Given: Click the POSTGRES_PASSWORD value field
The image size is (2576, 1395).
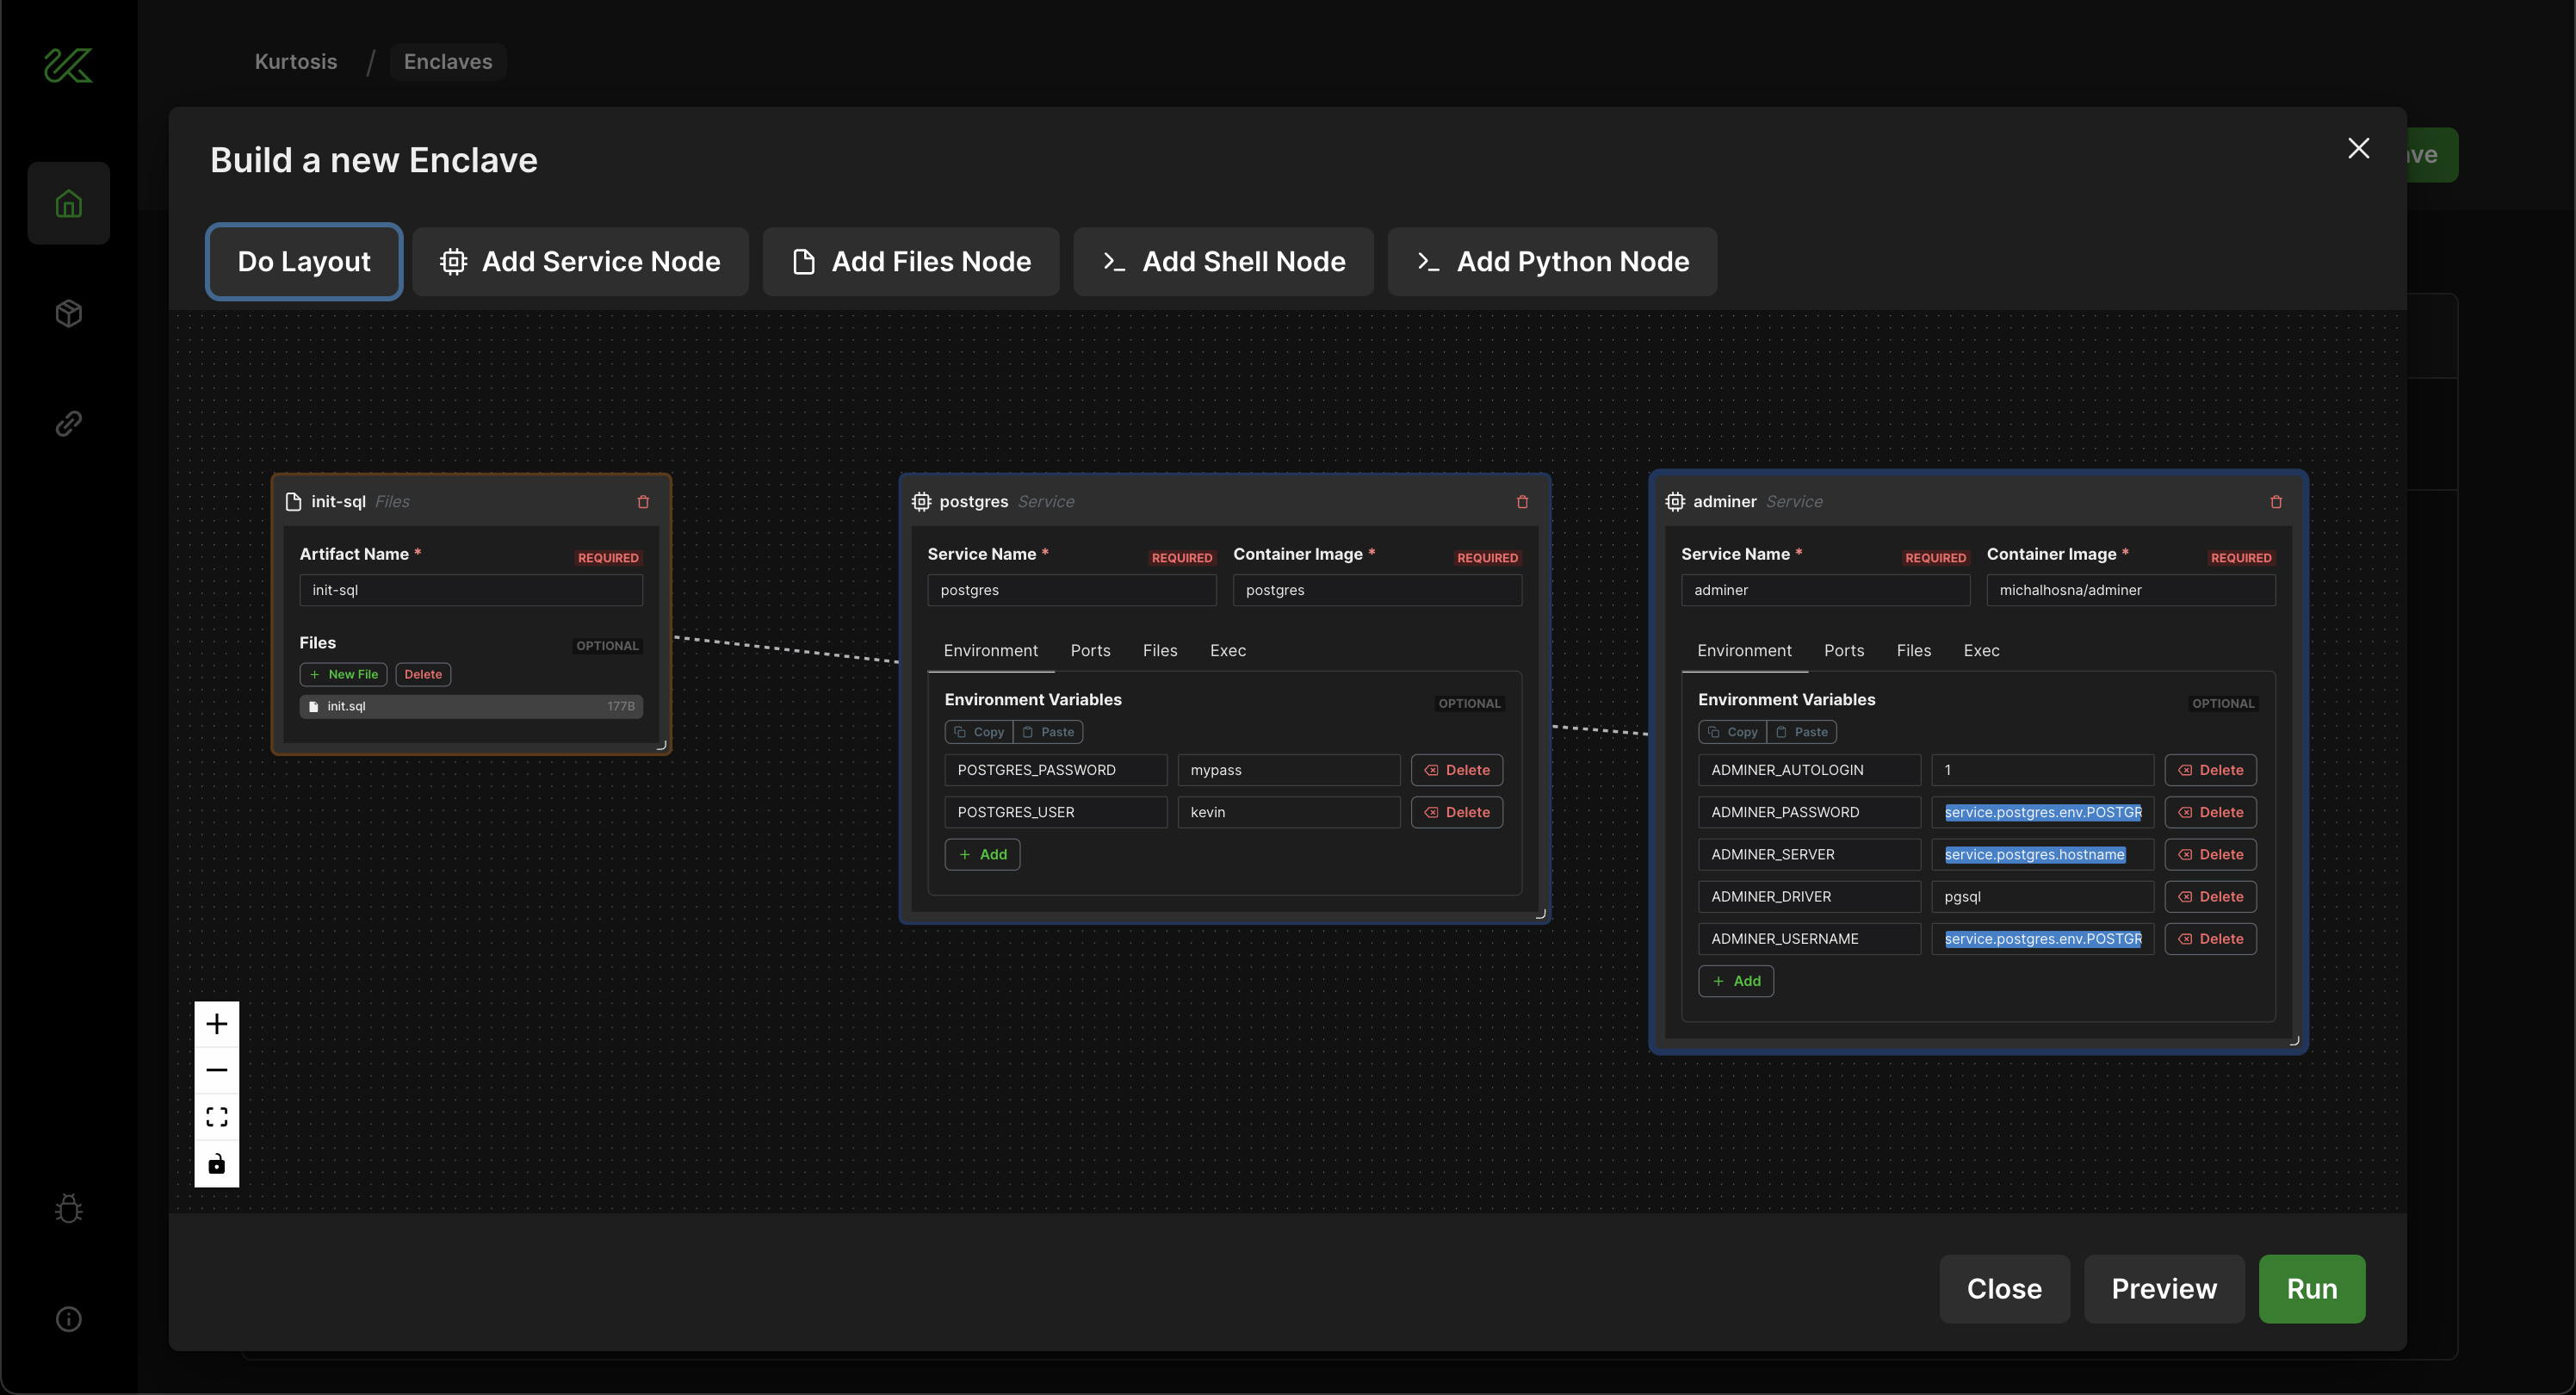Looking at the screenshot, I should pos(1287,770).
